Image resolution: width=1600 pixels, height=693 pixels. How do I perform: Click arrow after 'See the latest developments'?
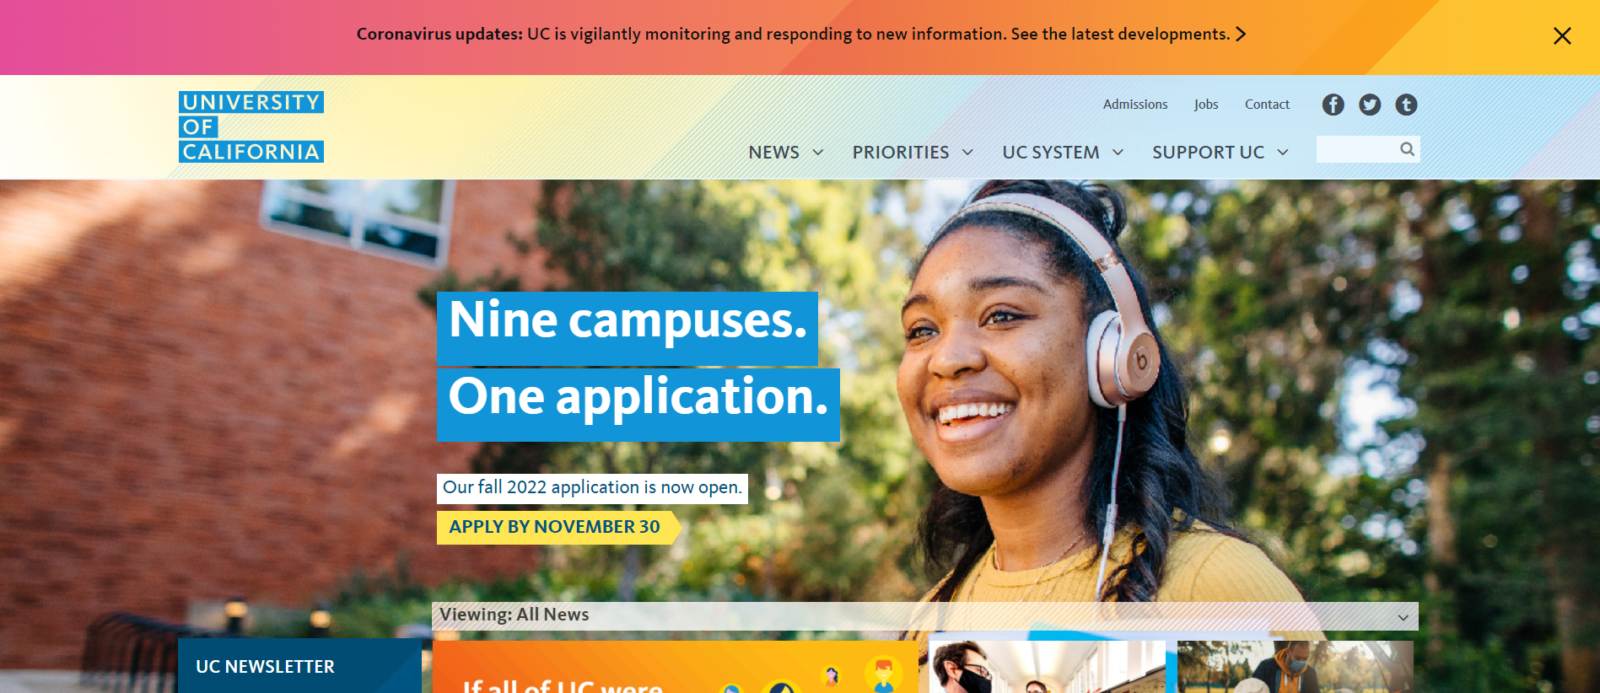pyautogui.click(x=1241, y=34)
